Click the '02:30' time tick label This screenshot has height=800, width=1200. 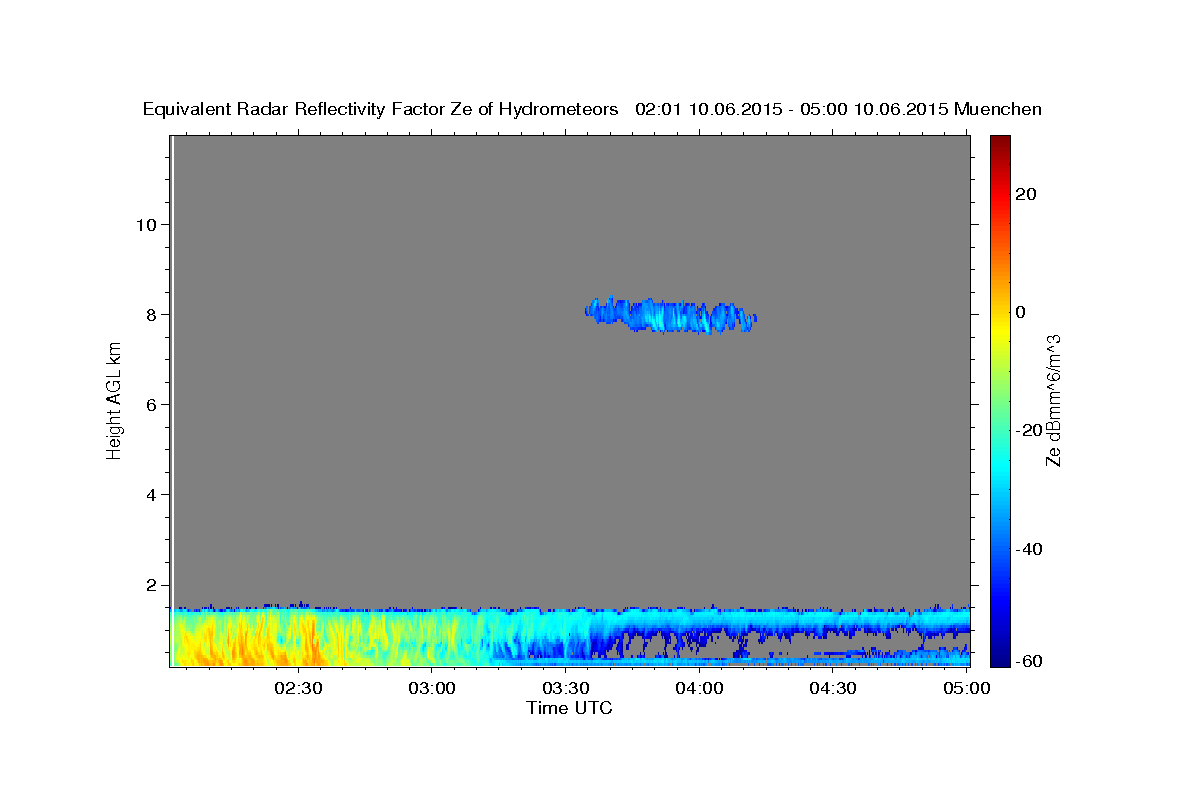[299, 688]
